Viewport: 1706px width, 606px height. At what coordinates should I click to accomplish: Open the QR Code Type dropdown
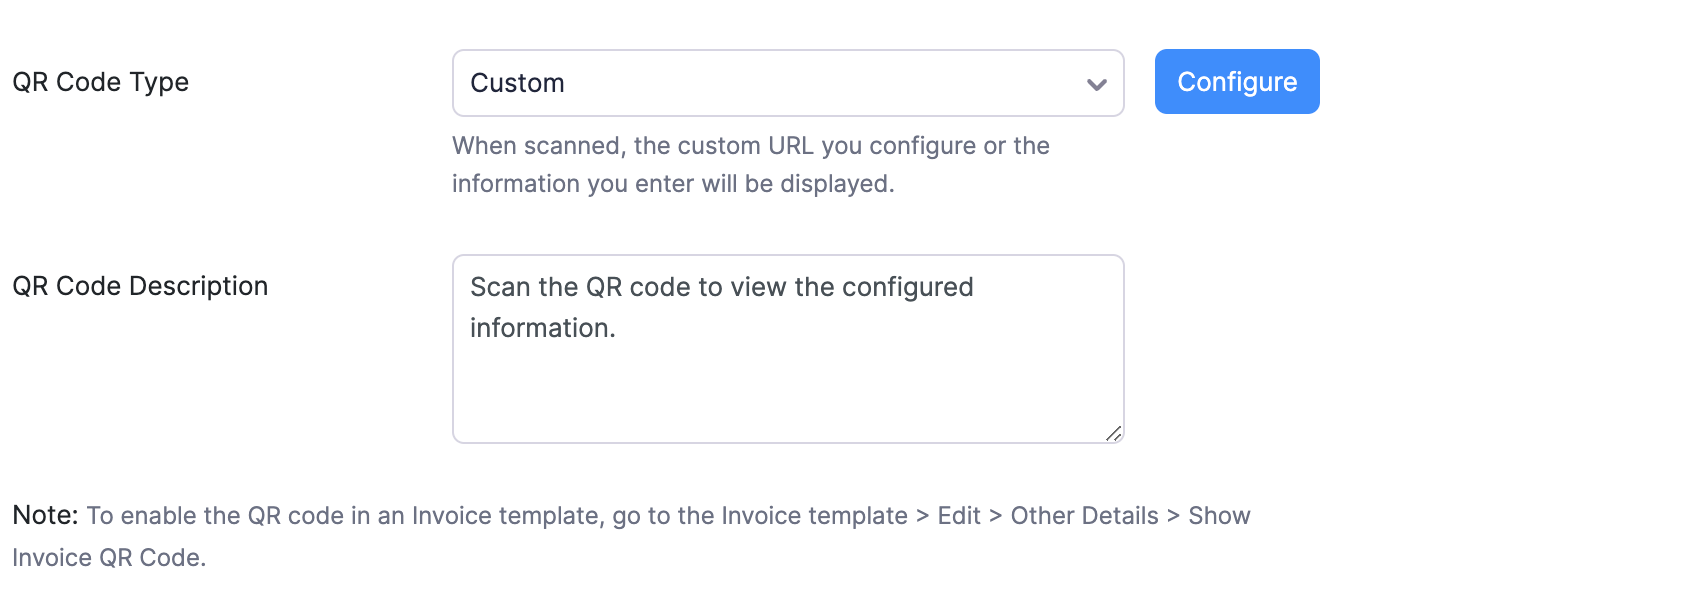point(787,83)
